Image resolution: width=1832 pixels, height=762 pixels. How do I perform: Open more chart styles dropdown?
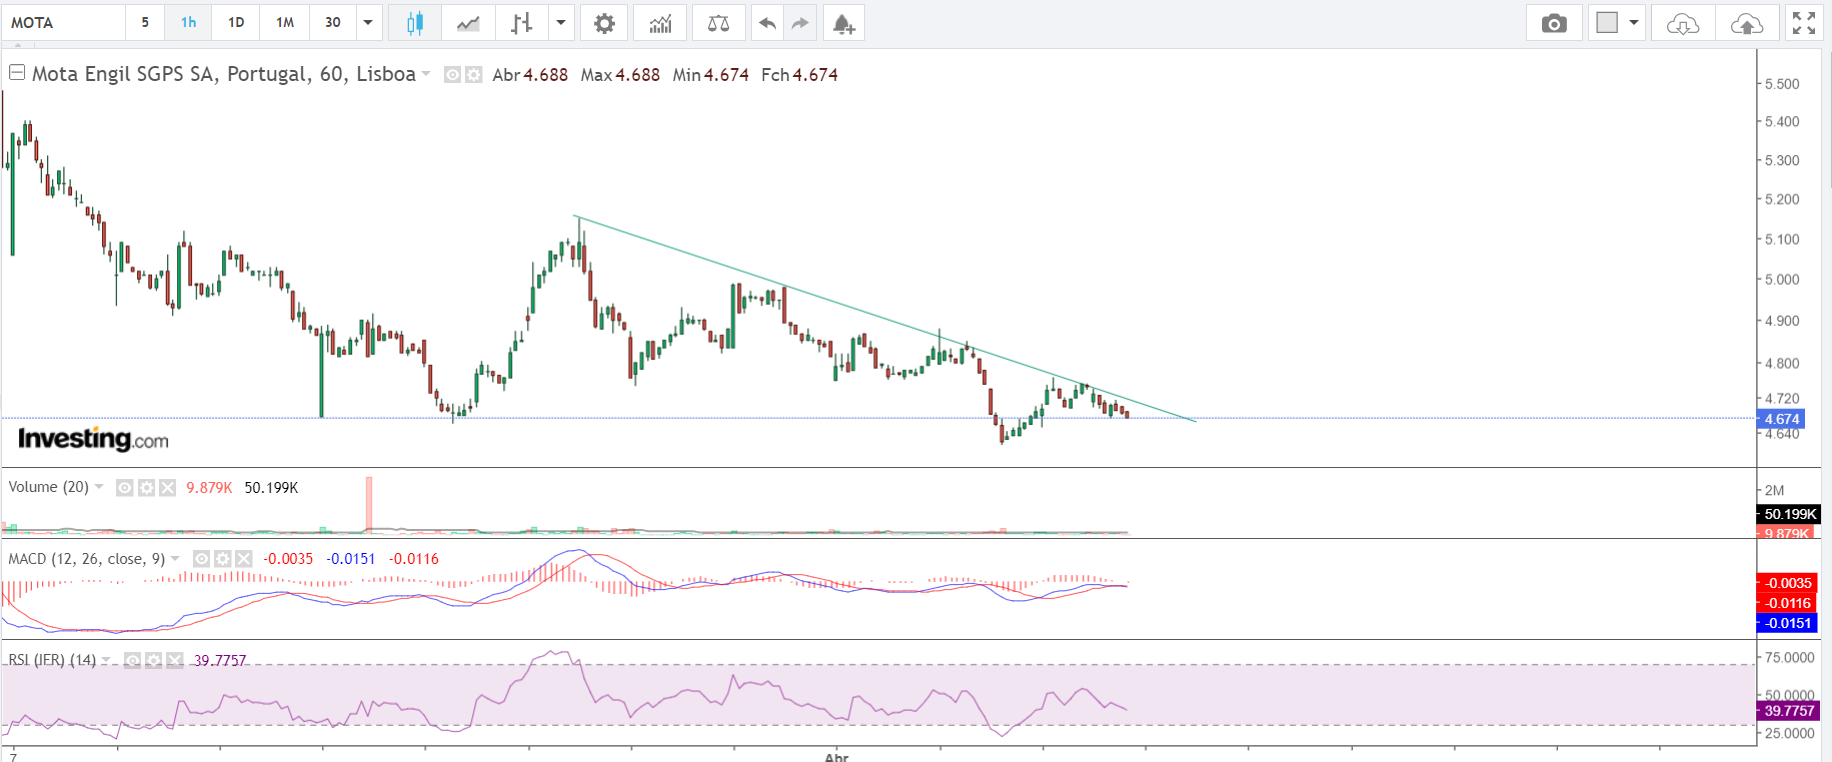(561, 23)
